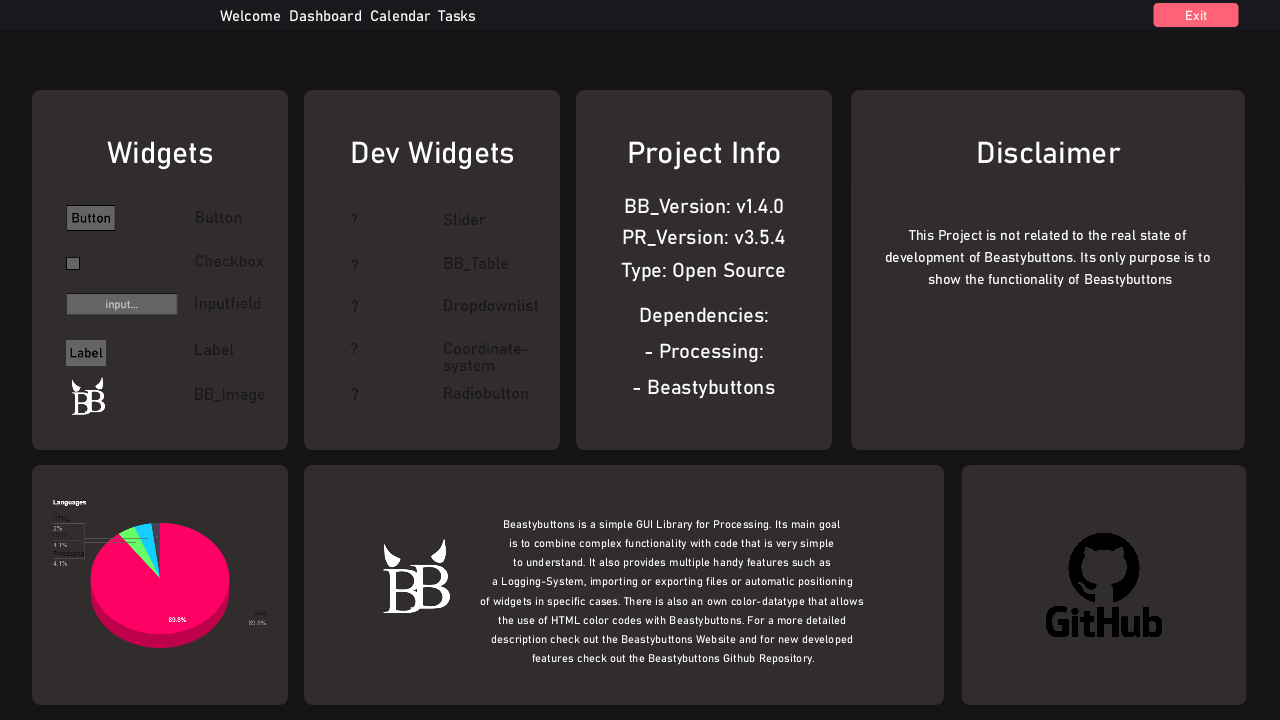
Task: Open the Calendar page
Action: tap(400, 16)
